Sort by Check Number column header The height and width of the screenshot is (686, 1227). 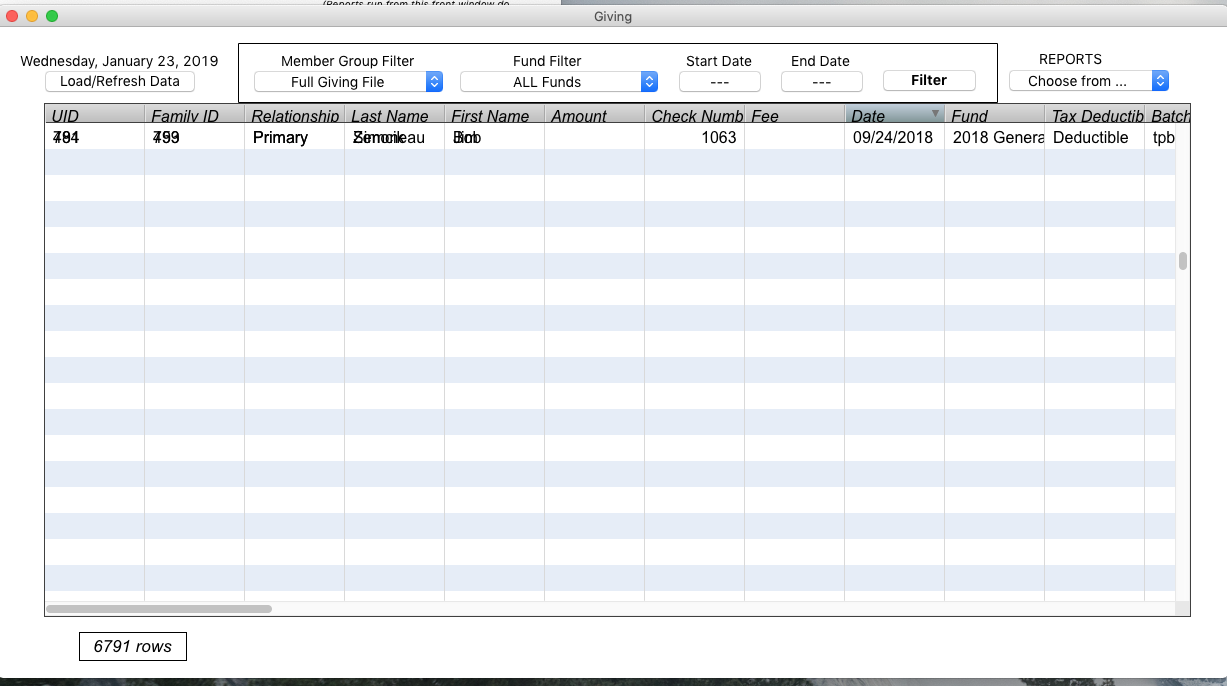coord(694,116)
